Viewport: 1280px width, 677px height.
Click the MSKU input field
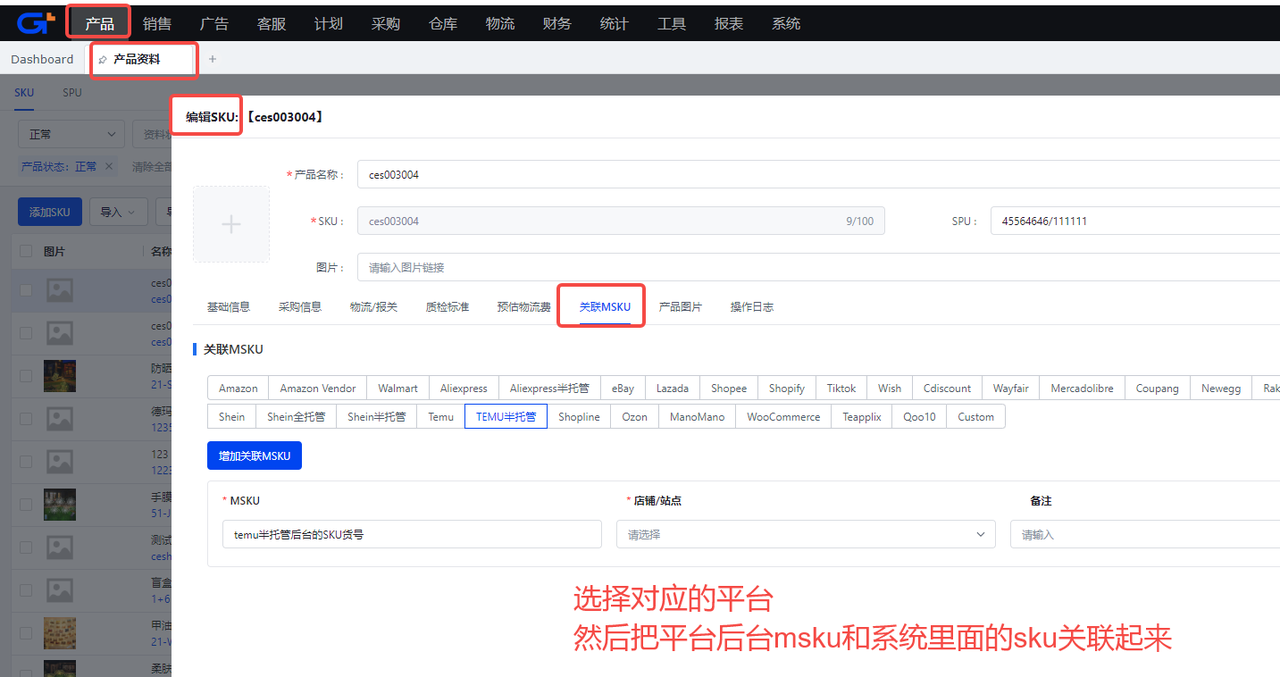(412, 534)
